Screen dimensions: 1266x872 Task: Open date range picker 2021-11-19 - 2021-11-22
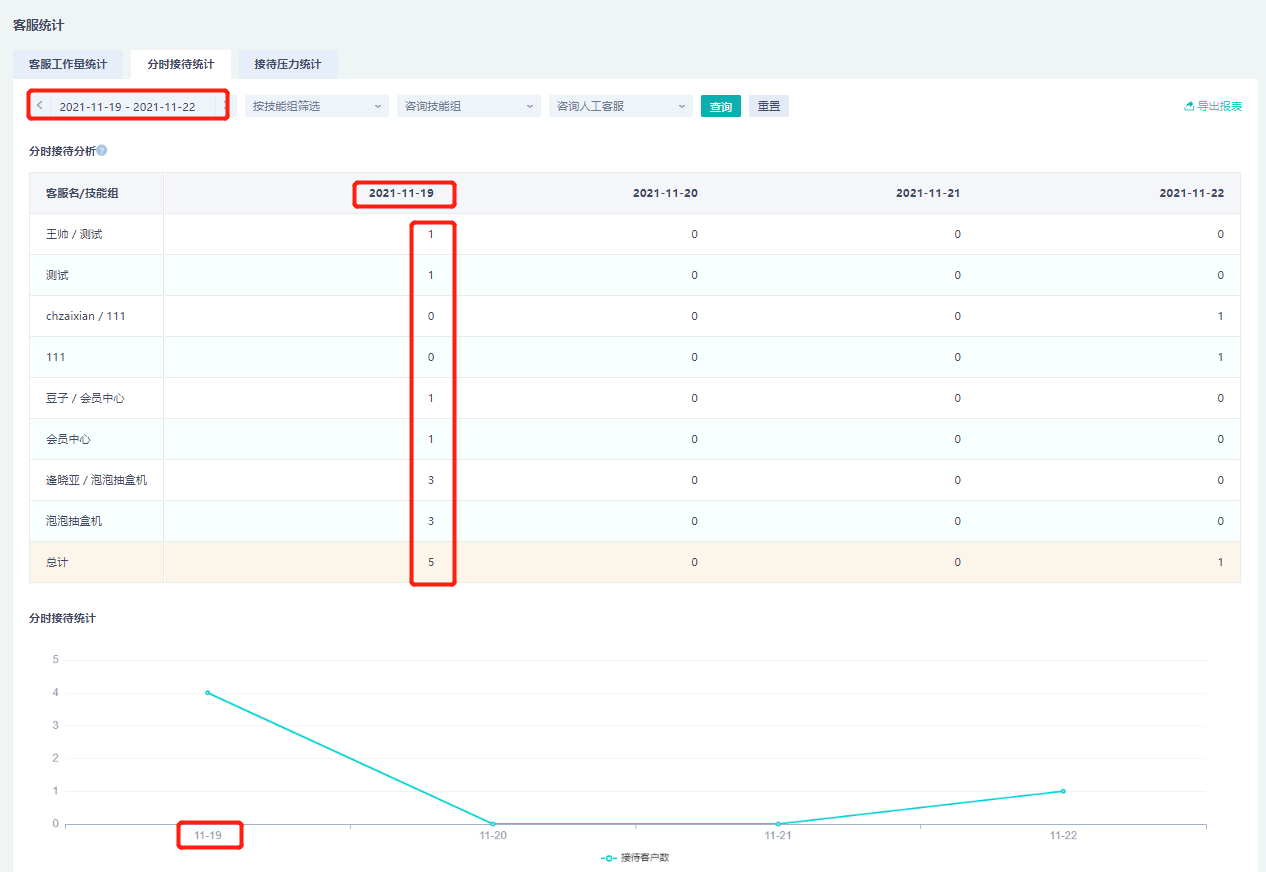pos(128,106)
